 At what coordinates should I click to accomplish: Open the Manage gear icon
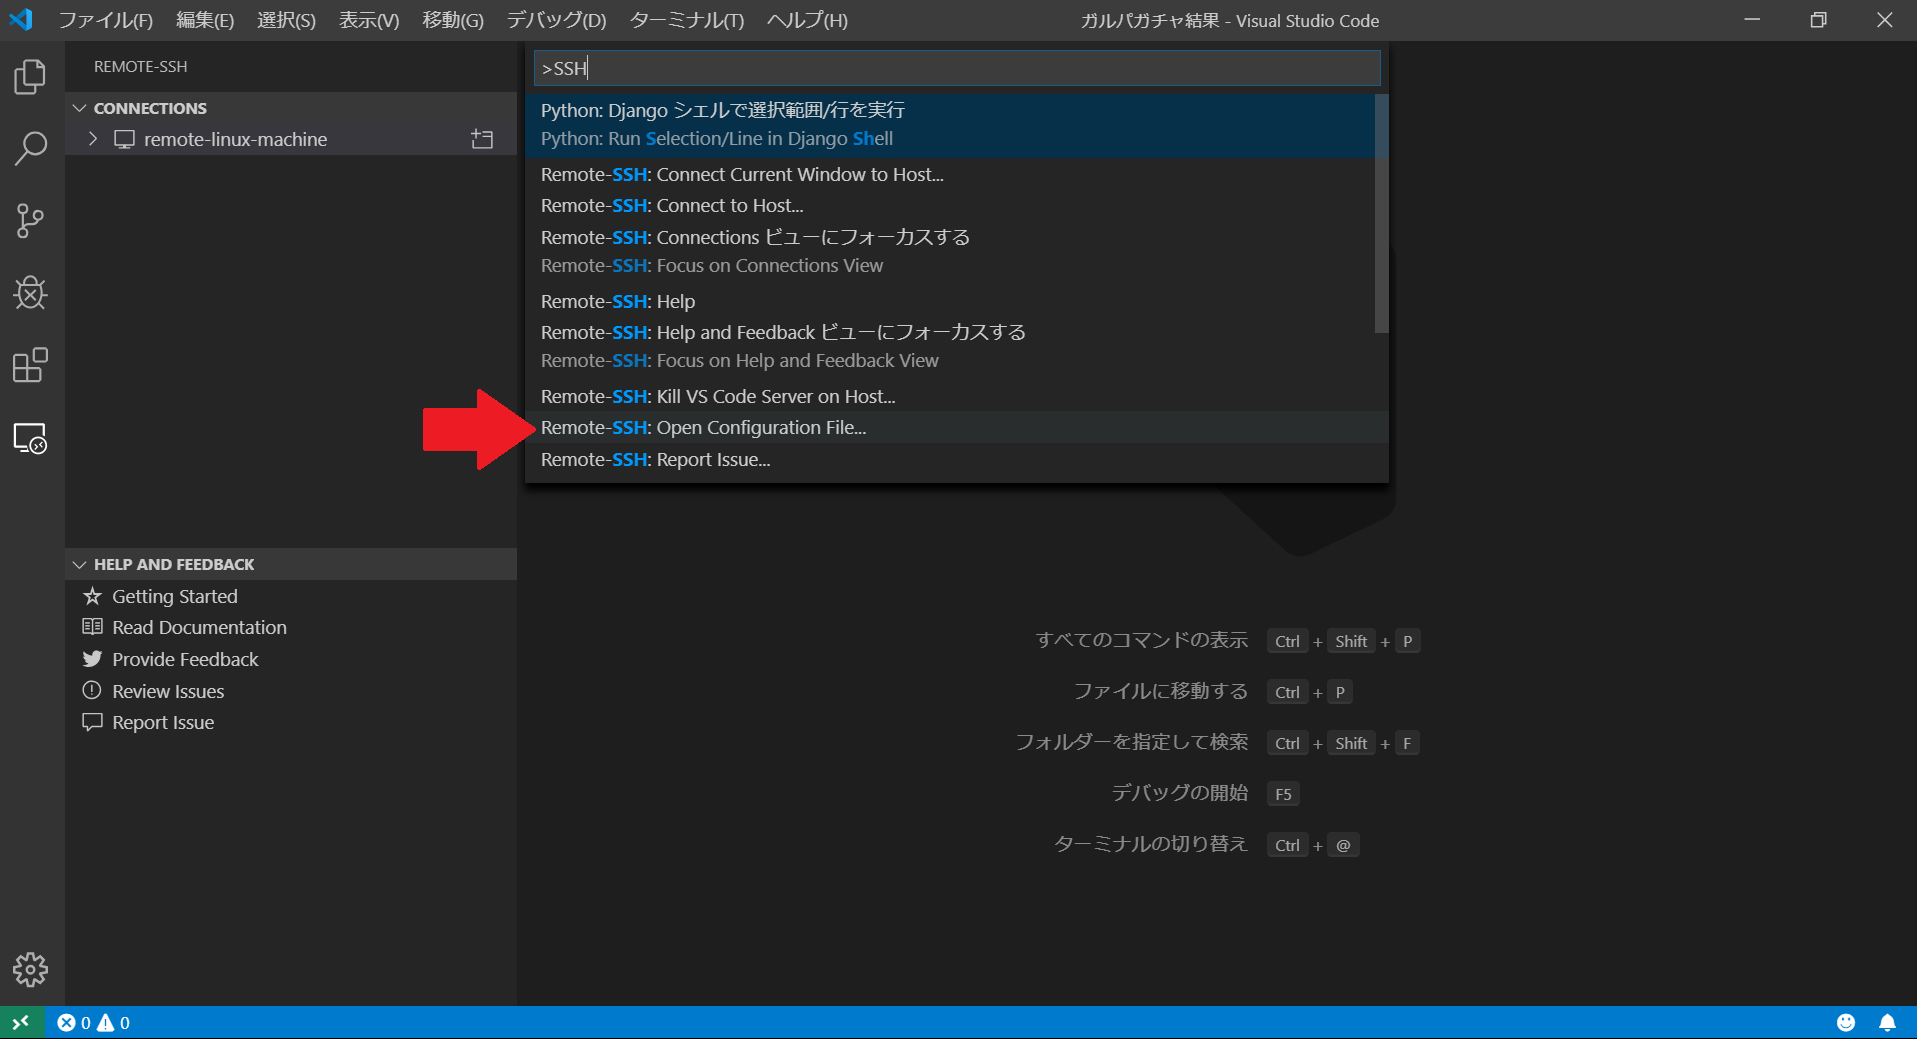point(30,969)
